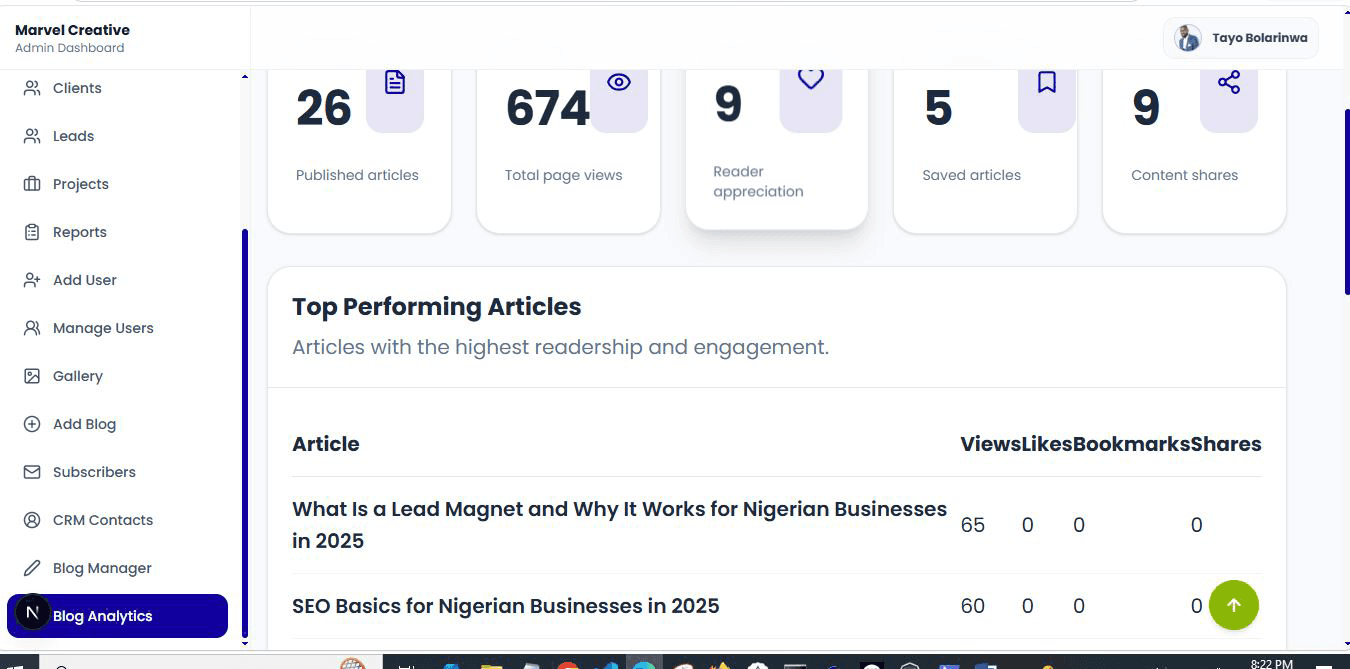Open the Clients sidebar icon
Image resolution: width=1350 pixels, height=669 pixels.
[32, 88]
